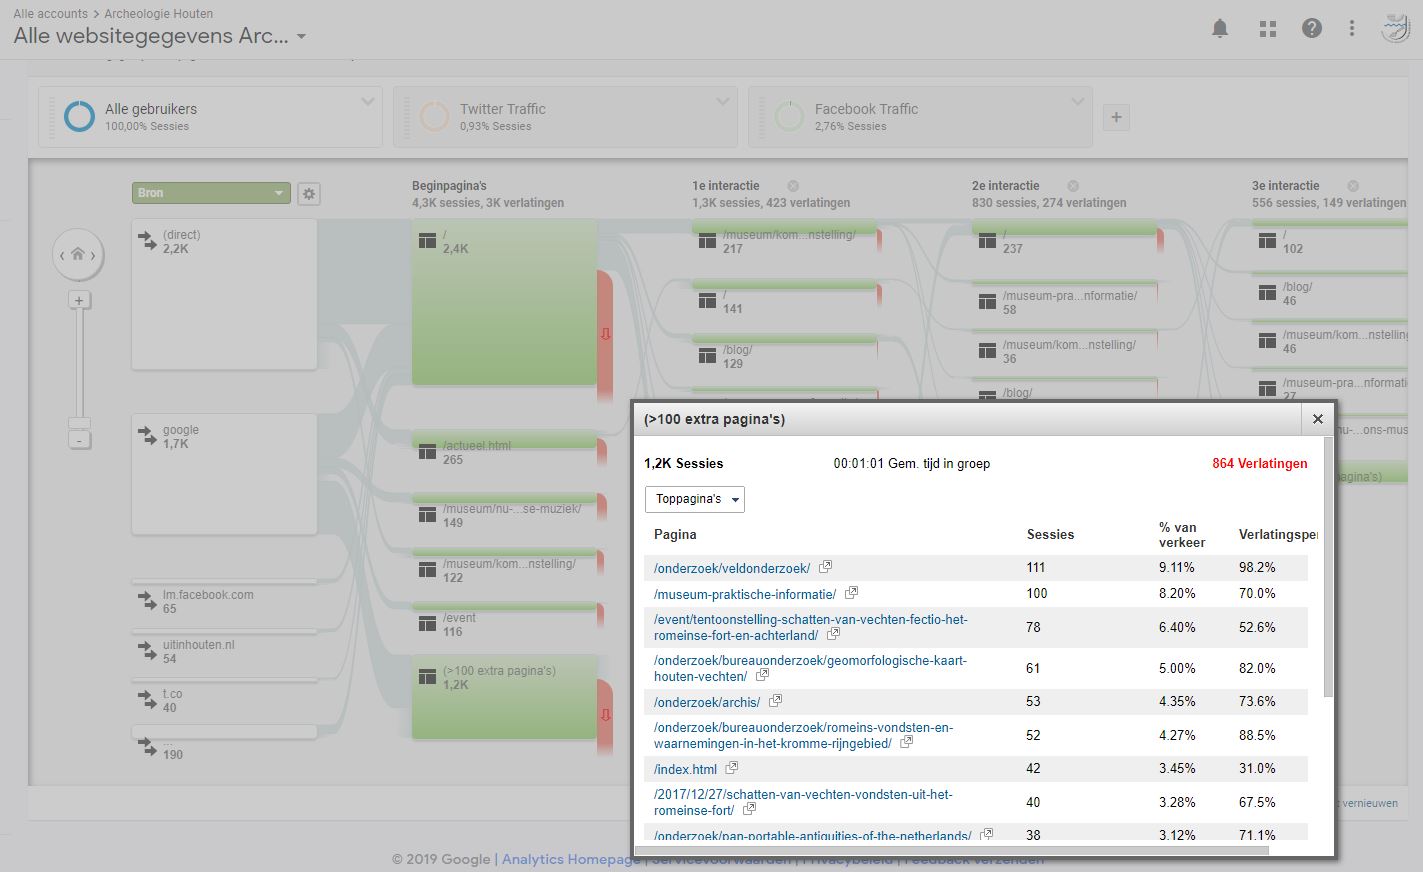The height and width of the screenshot is (872, 1423).
Task: Click the help question mark icon
Action: click(x=1312, y=29)
